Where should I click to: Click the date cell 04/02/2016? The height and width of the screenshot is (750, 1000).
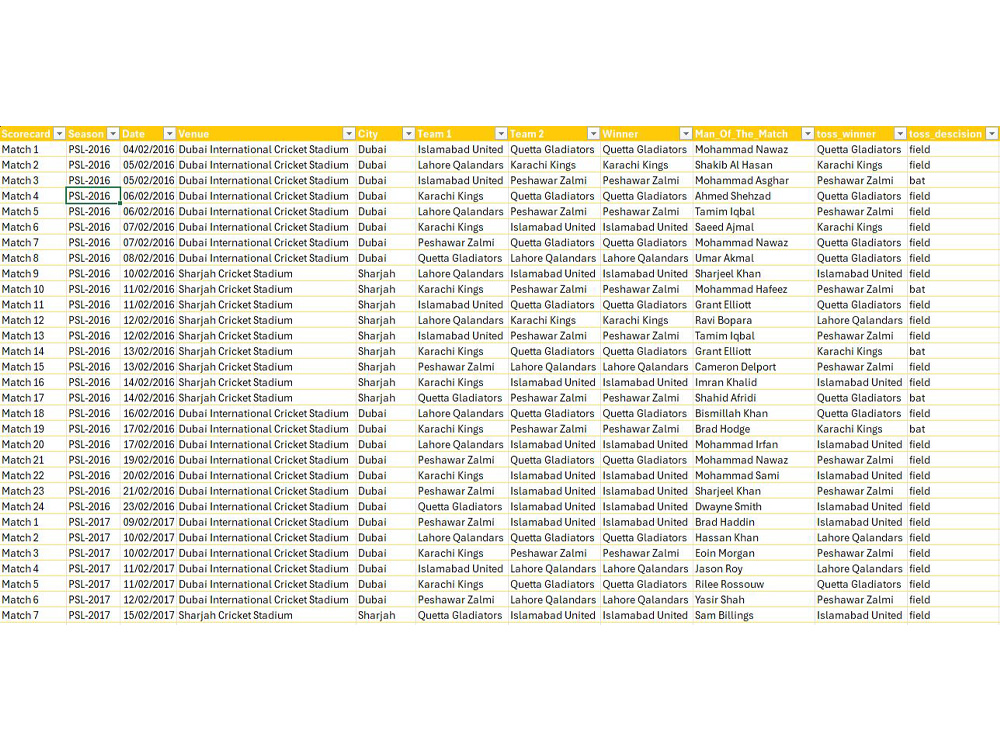click(148, 149)
